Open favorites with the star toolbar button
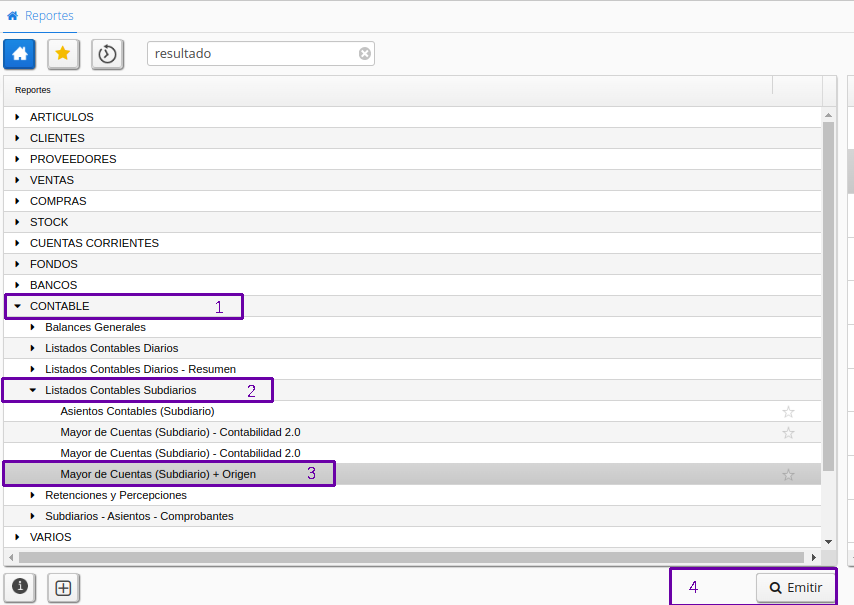854x605 pixels. [x=63, y=54]
